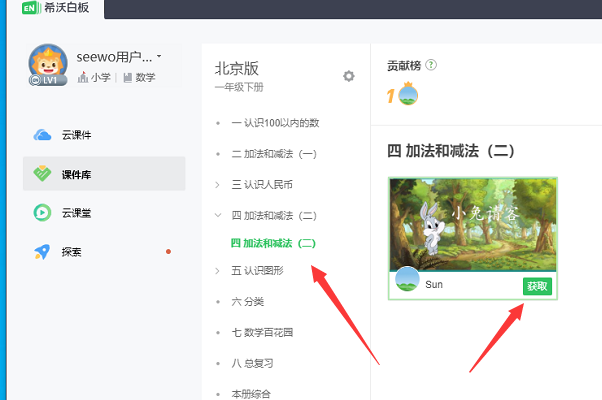Collapse chapter 四 加法和减法（二） chevron
This screenshot has height=400, width=602.
click(x=218, y=215)
